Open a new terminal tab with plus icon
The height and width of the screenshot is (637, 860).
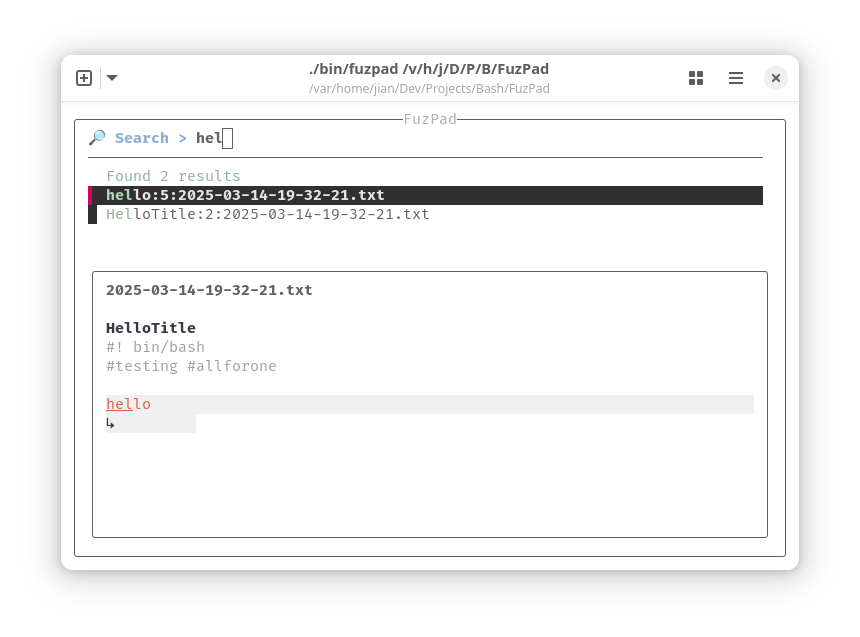tap(84, 78)
